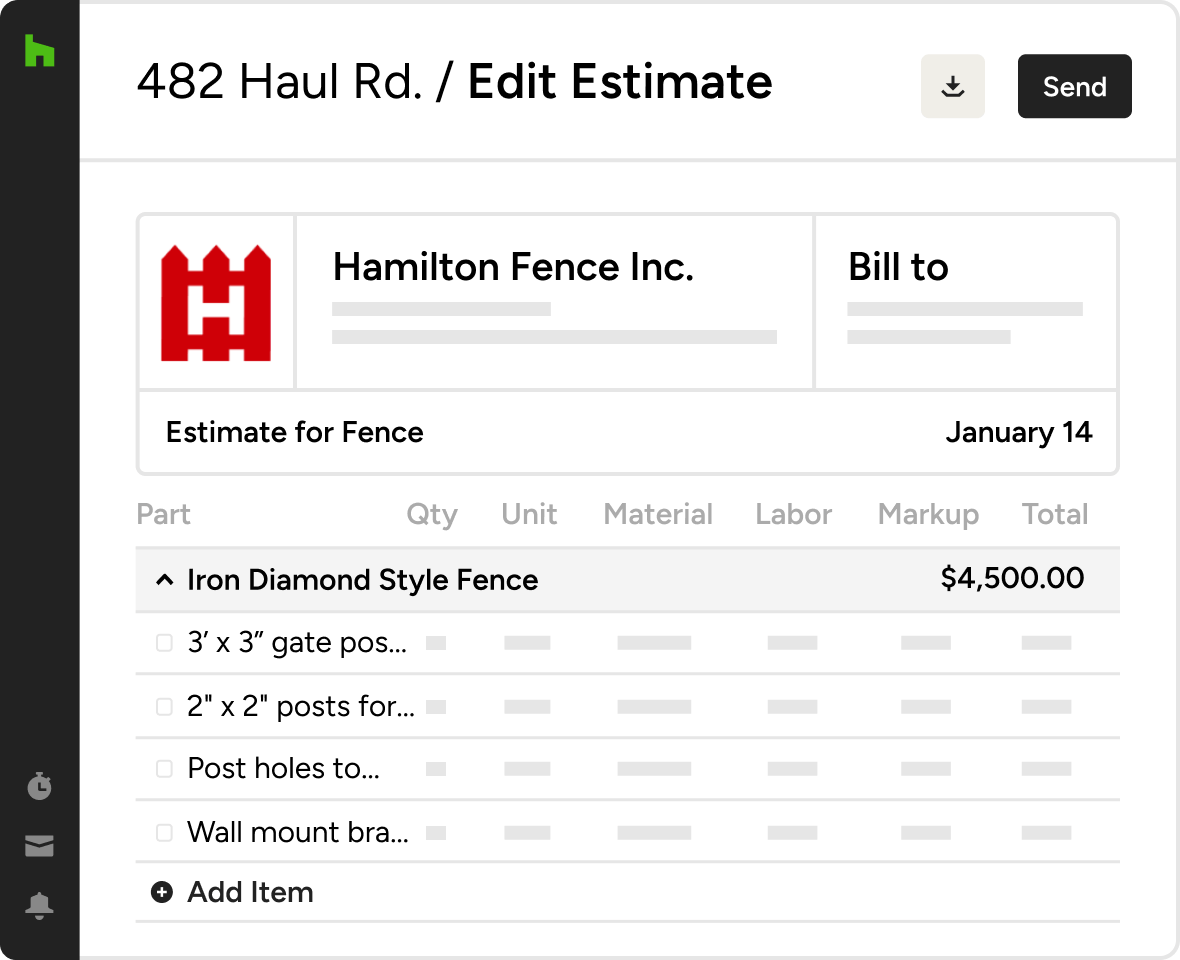Click the Houzz logo in sidebar
1180x960 pixels.
tap(39, 51)
